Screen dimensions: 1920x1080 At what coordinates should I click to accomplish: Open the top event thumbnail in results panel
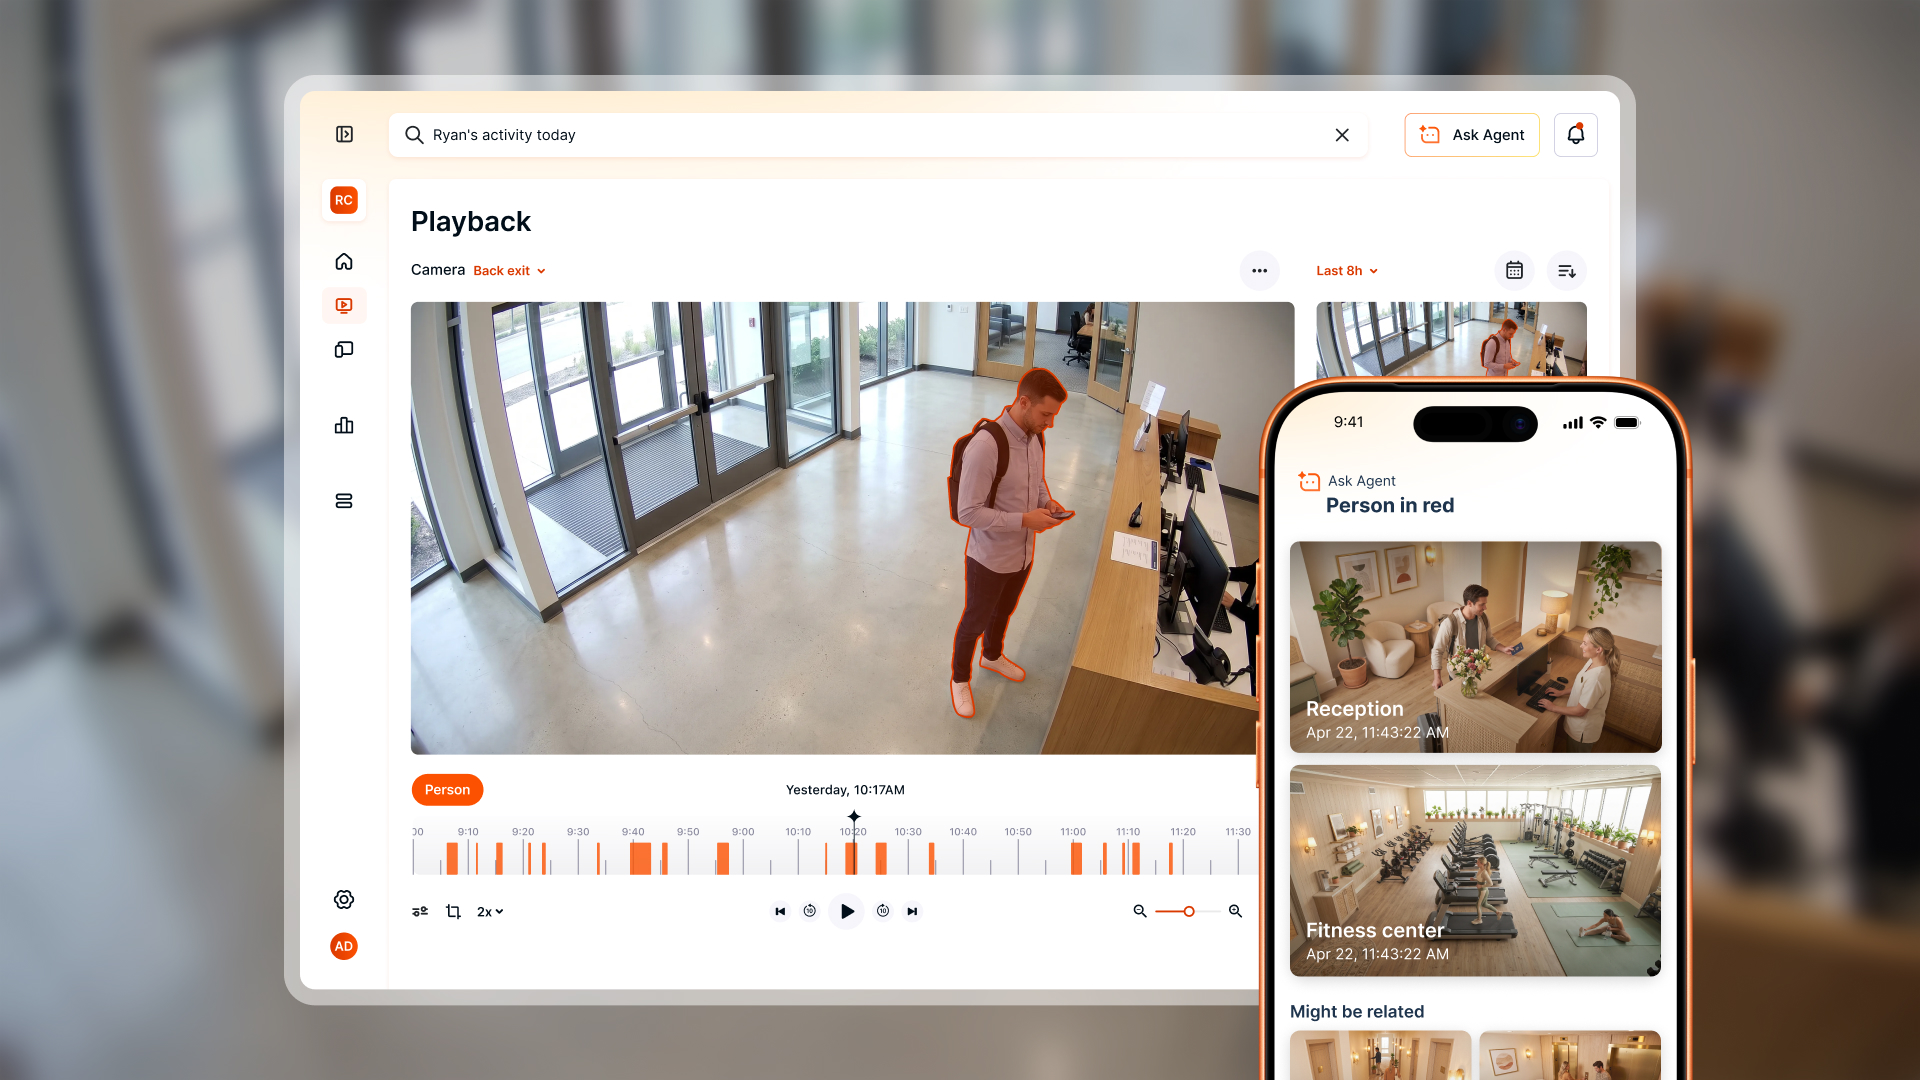[x=1451, y=340]
